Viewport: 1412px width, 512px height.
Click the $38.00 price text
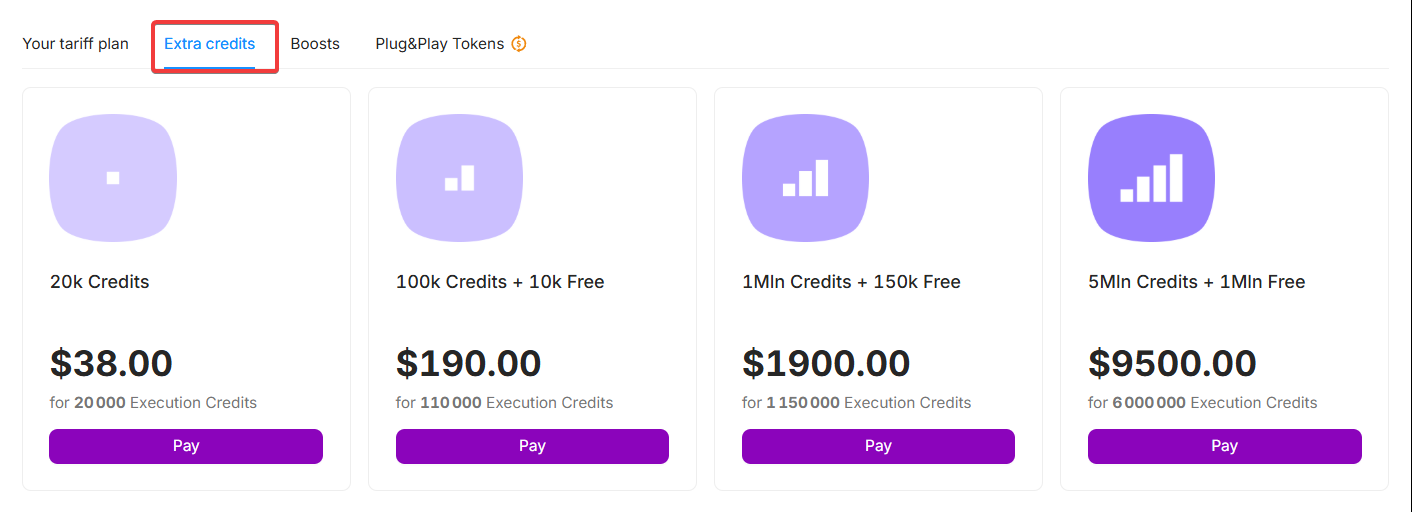[x=111, y=363]
